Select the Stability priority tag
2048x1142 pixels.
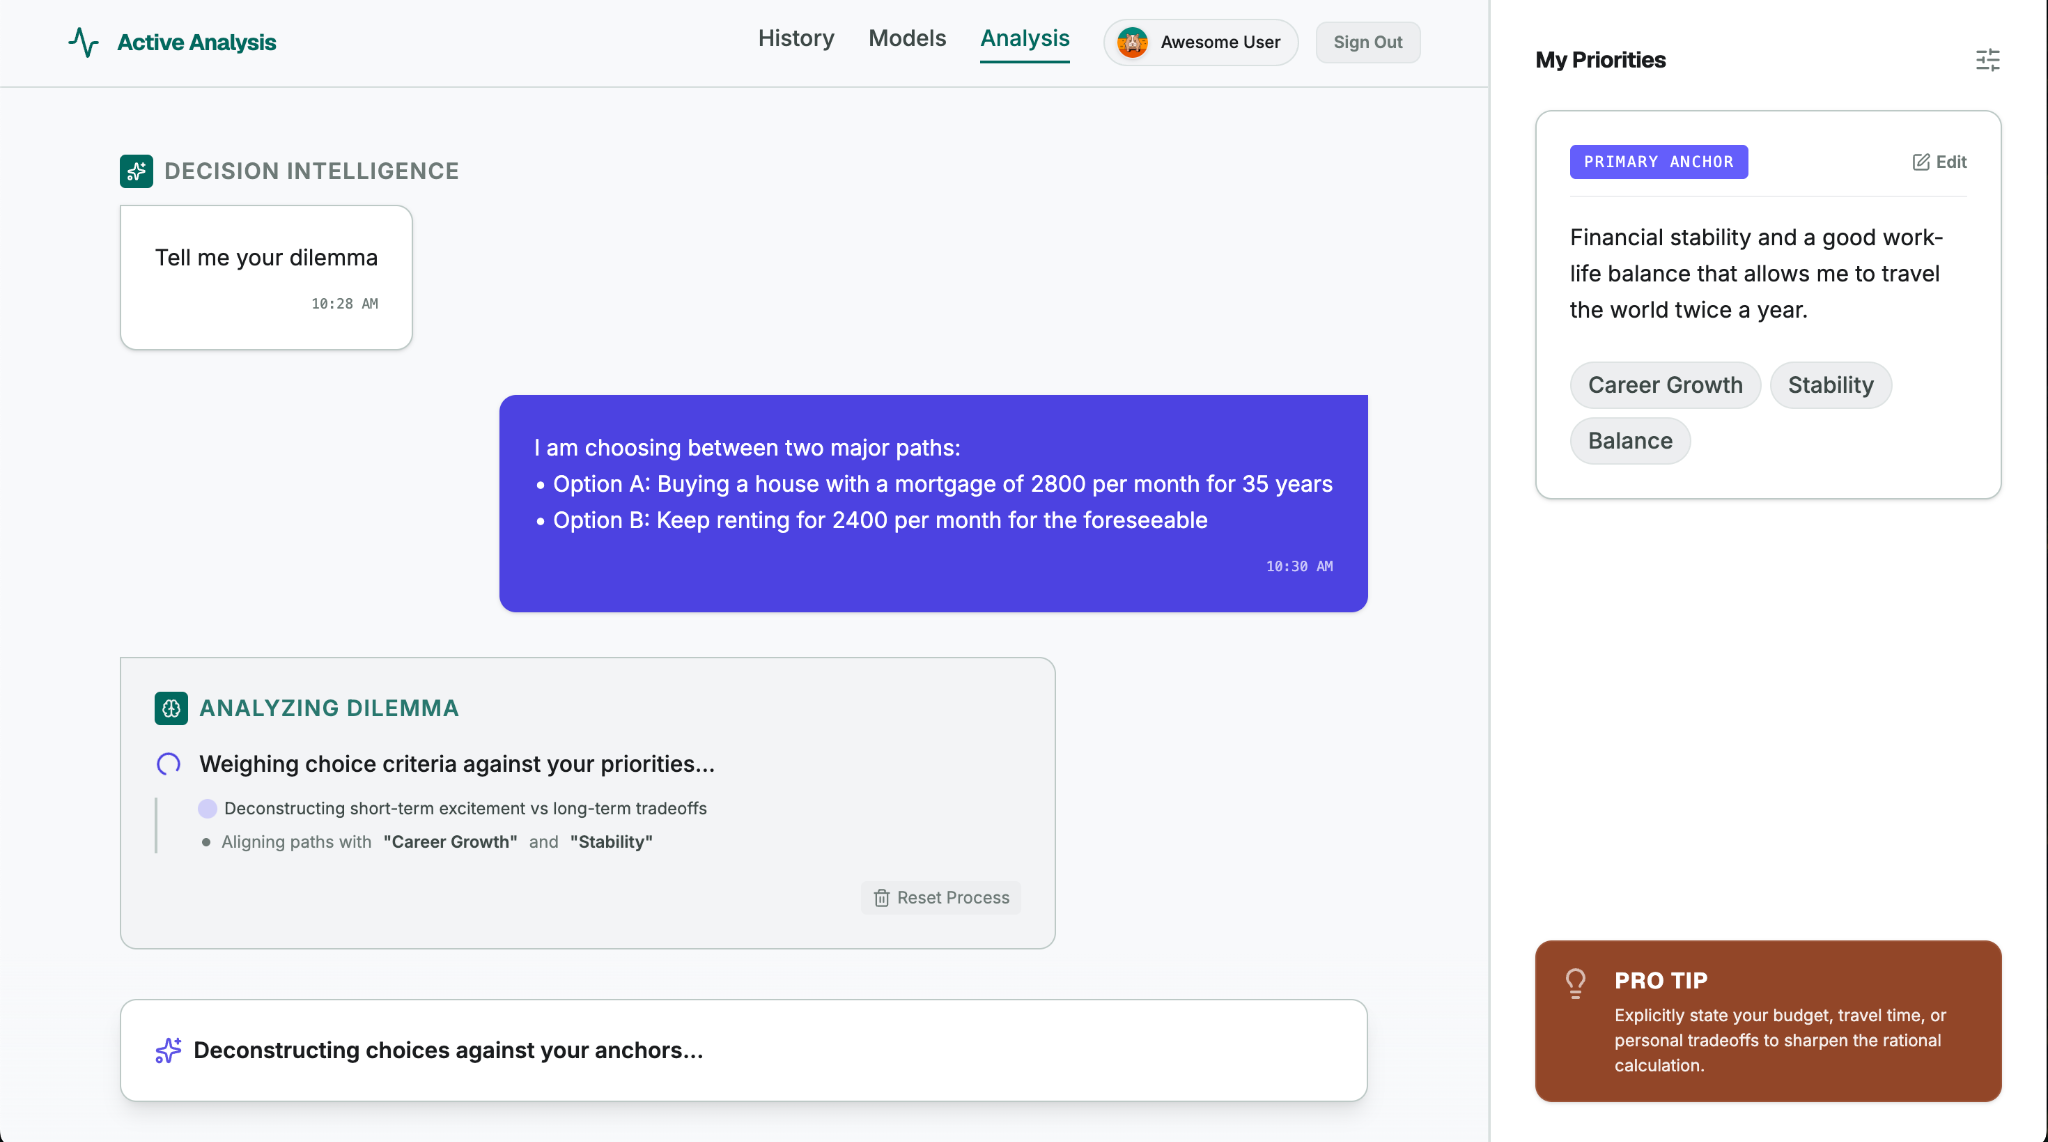[x=1830, y=385]
